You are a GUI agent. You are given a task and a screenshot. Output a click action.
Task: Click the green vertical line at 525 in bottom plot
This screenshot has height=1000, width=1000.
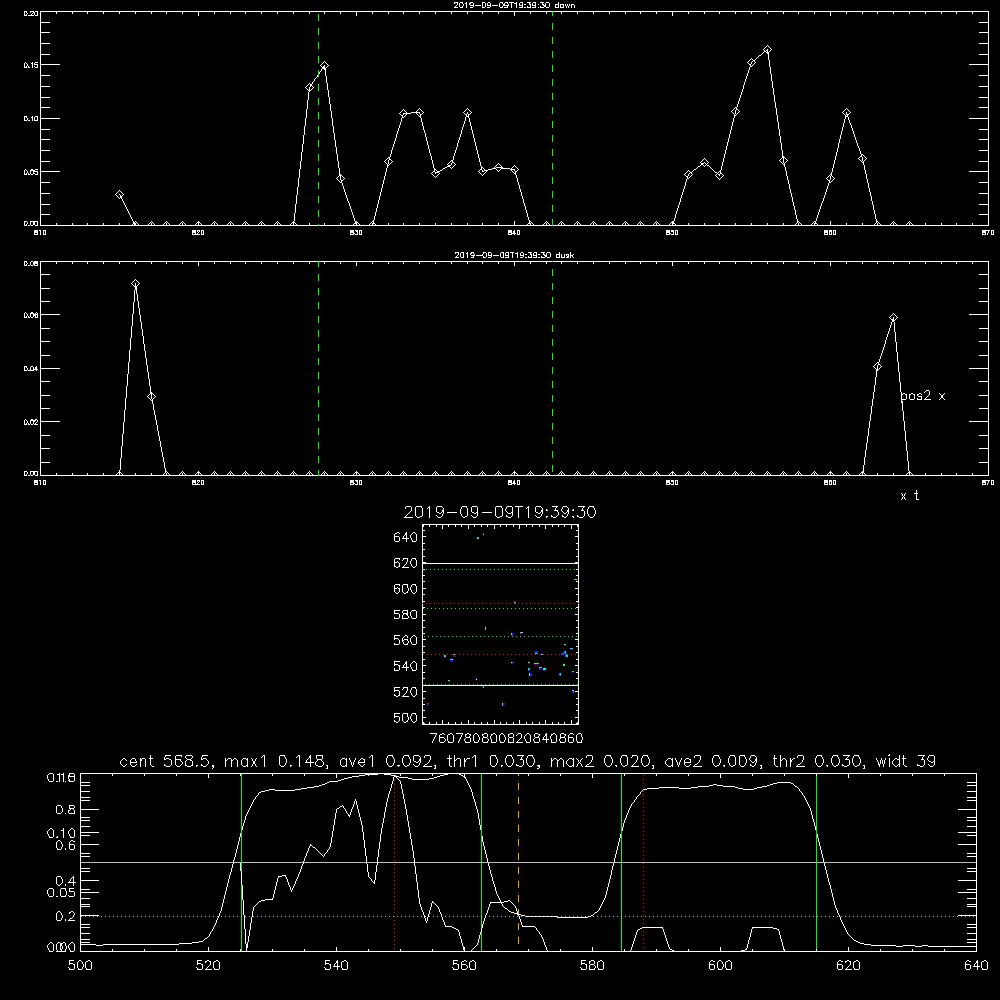click(242, 861)
